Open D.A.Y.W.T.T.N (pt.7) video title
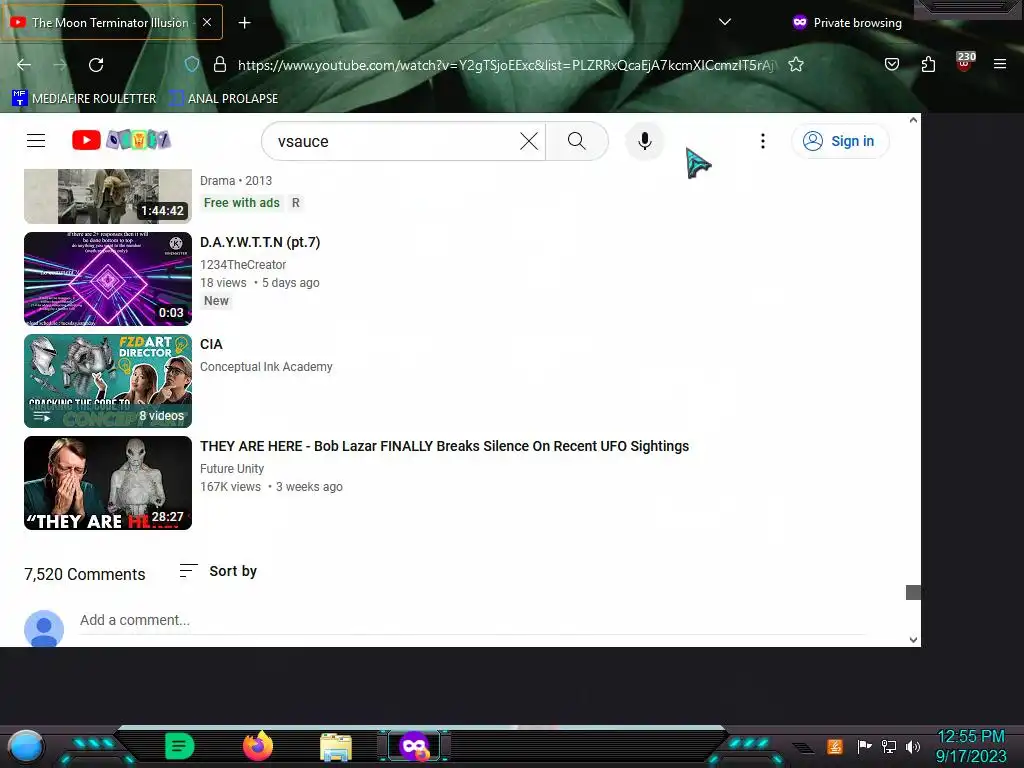This screenshot has width=1024, height=768. click(x=260, y=242)
